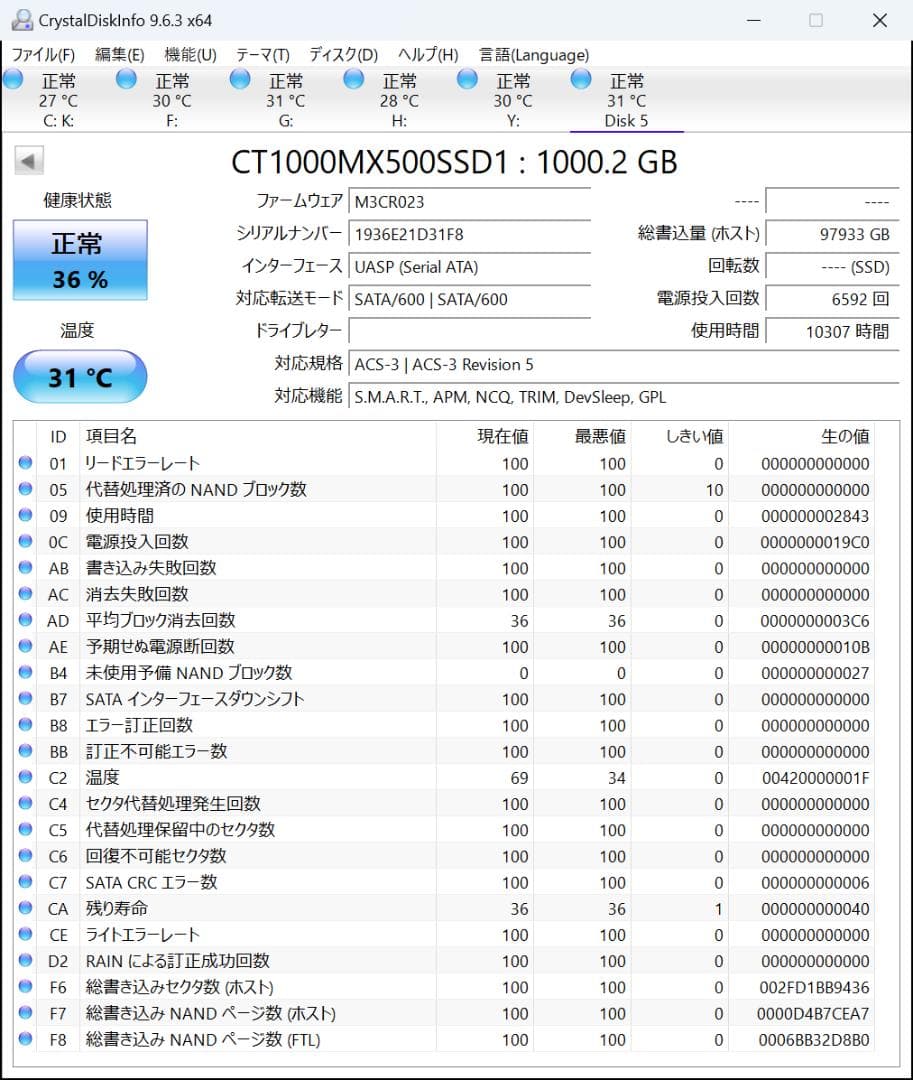Image resolution: width=913 pixels, height=1080 pixels.
Task: Select the F: disk status orb
Action: (126, 79)
